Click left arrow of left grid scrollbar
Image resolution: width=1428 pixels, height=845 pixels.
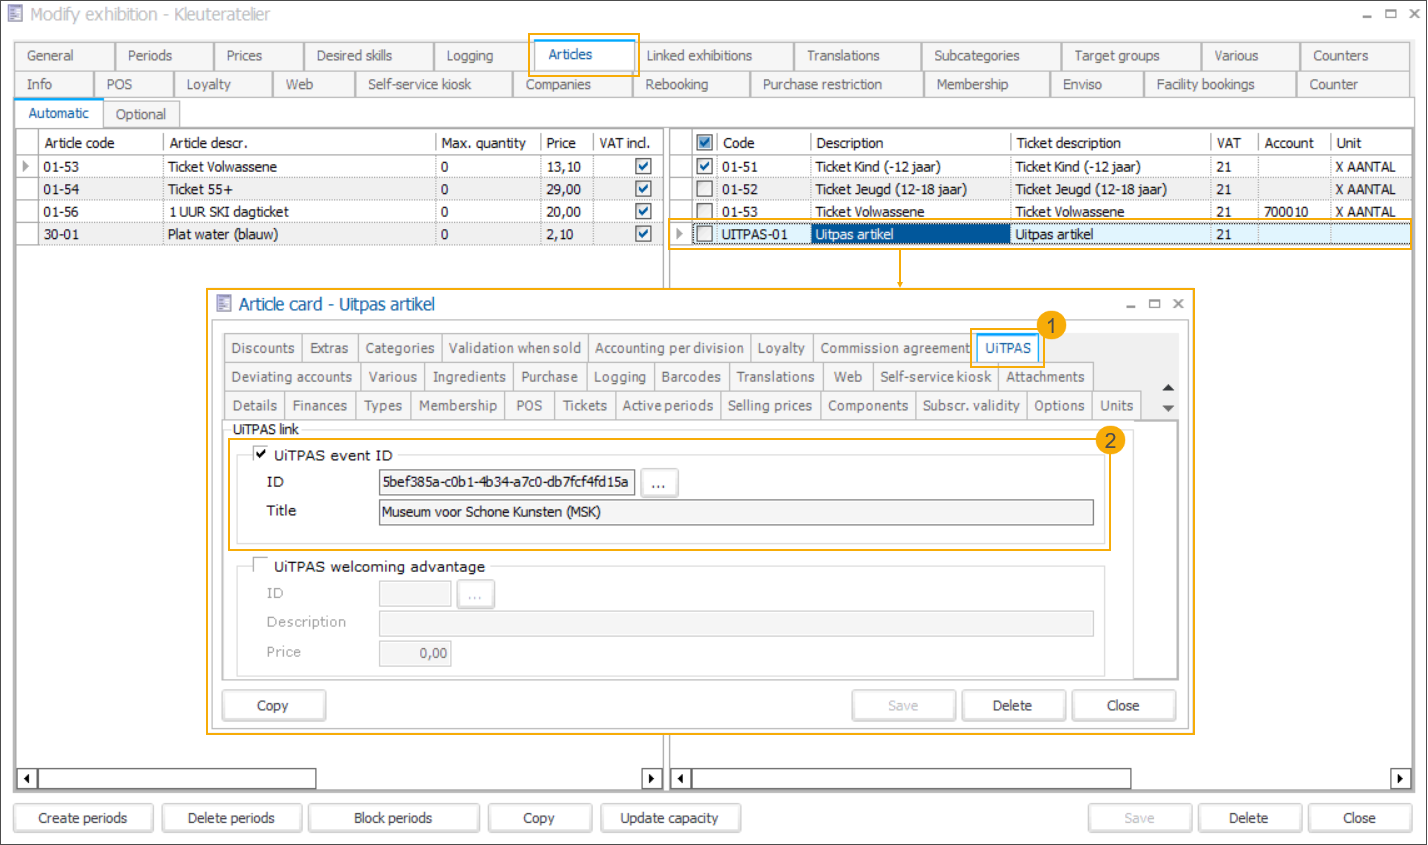pyautogui.click(x=27, y=778)
